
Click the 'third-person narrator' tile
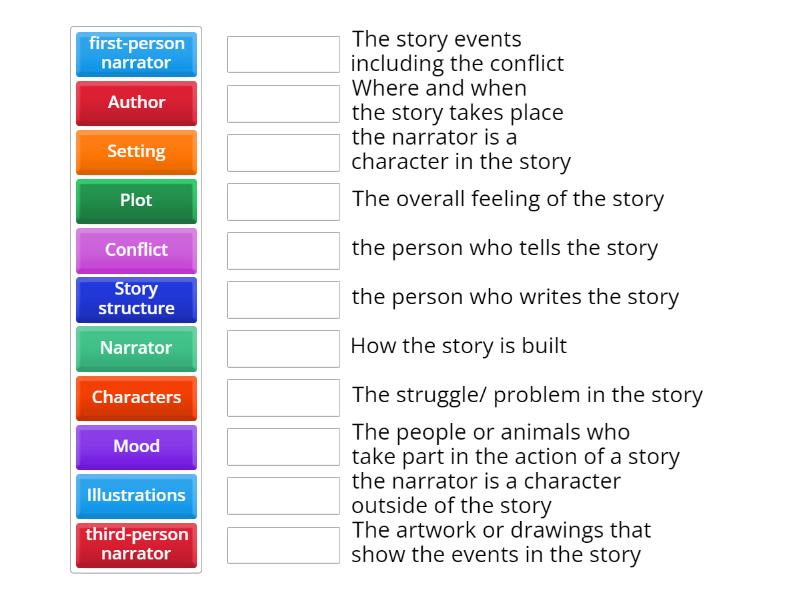[137, 545]
